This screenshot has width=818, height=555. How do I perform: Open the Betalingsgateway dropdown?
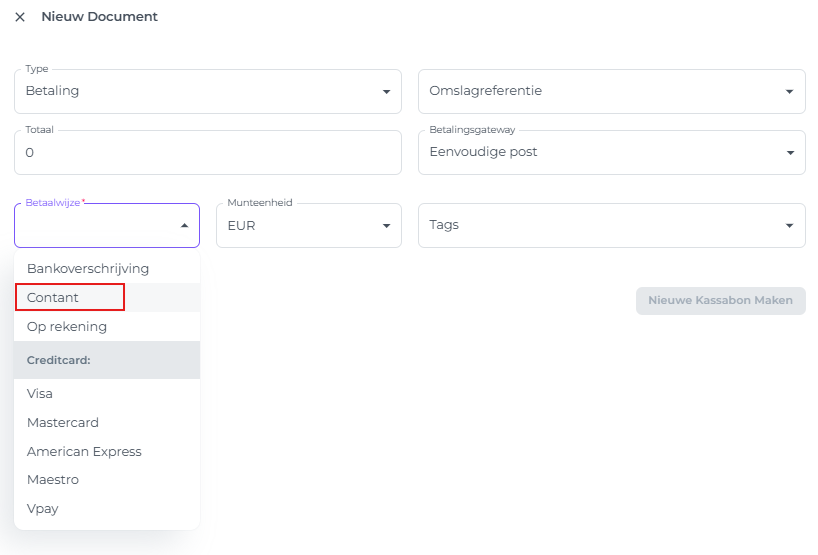coord(610,152)
